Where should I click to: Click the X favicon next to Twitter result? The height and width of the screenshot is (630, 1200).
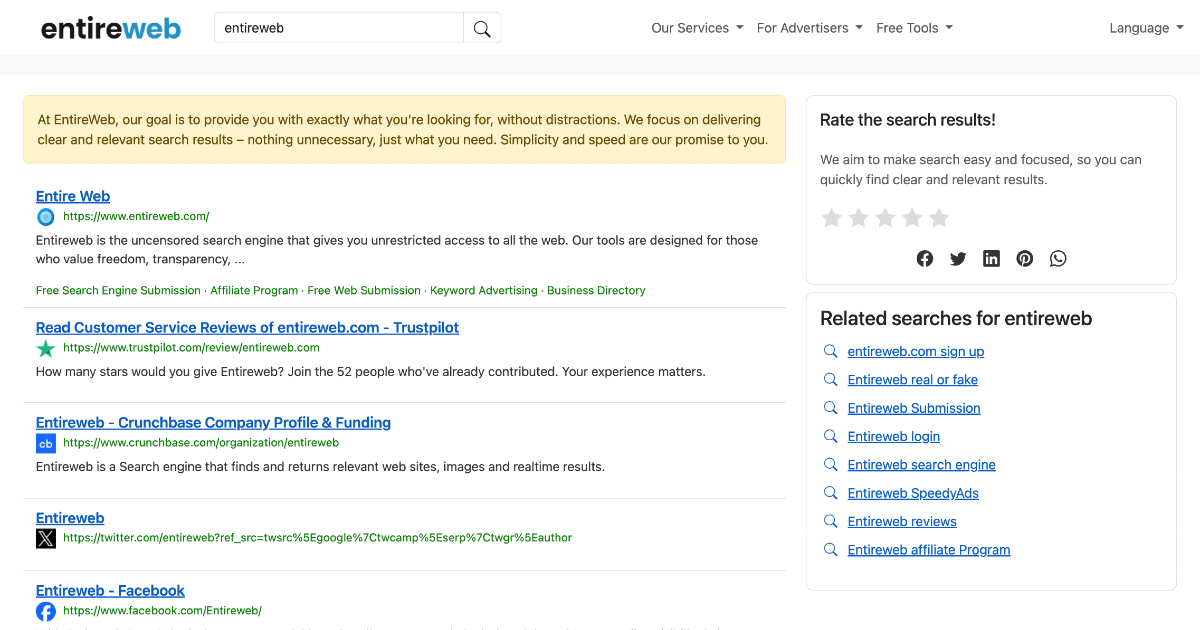coord(45,538)
